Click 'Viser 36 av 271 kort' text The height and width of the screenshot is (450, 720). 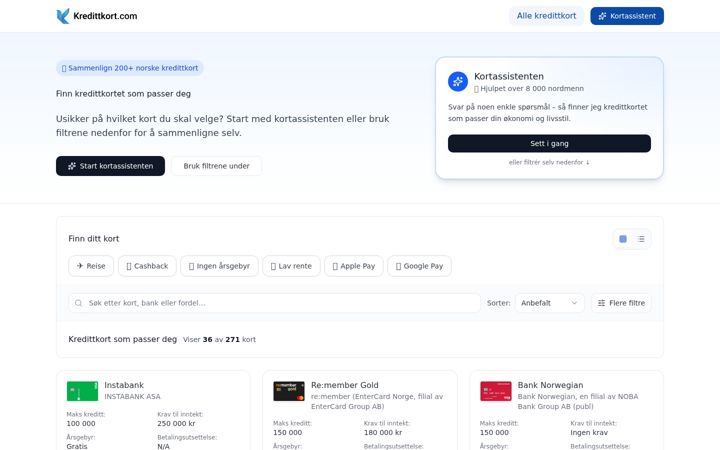pyautogui.click(x=219, y=340)
